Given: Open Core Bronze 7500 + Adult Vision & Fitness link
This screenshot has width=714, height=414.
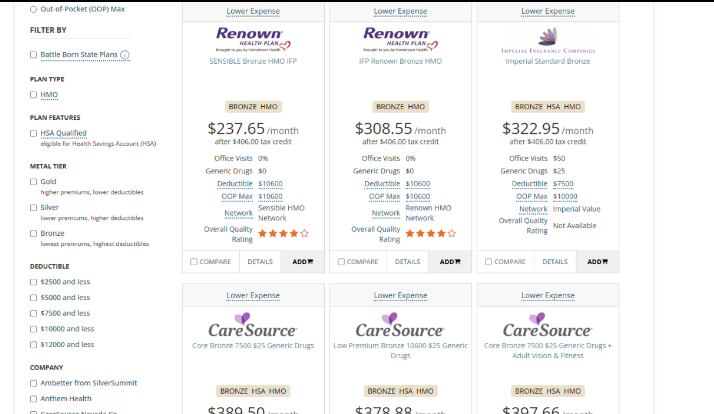Looking at the screenshot, I should coord(548,350).
